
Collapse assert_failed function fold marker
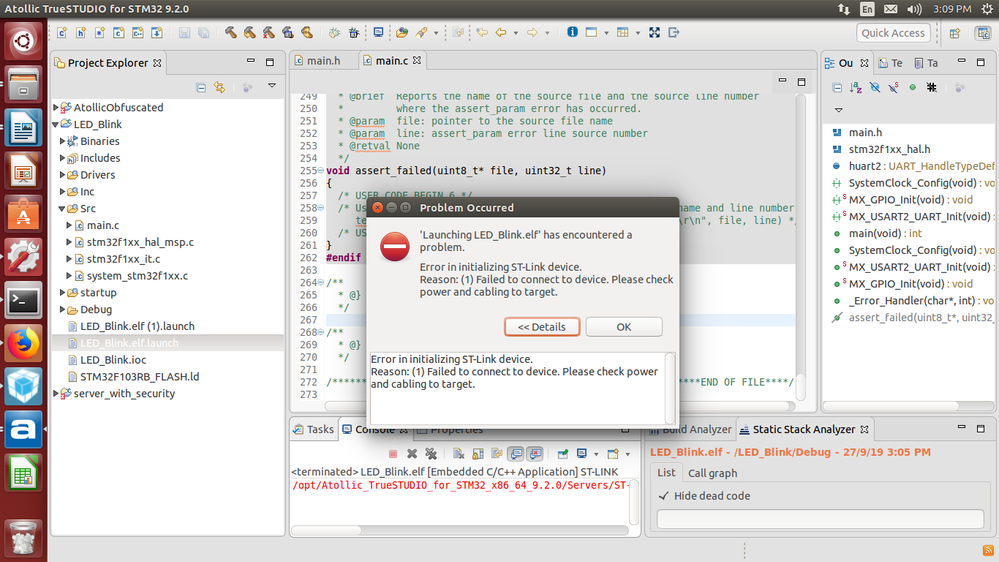(x=320, y=171)
